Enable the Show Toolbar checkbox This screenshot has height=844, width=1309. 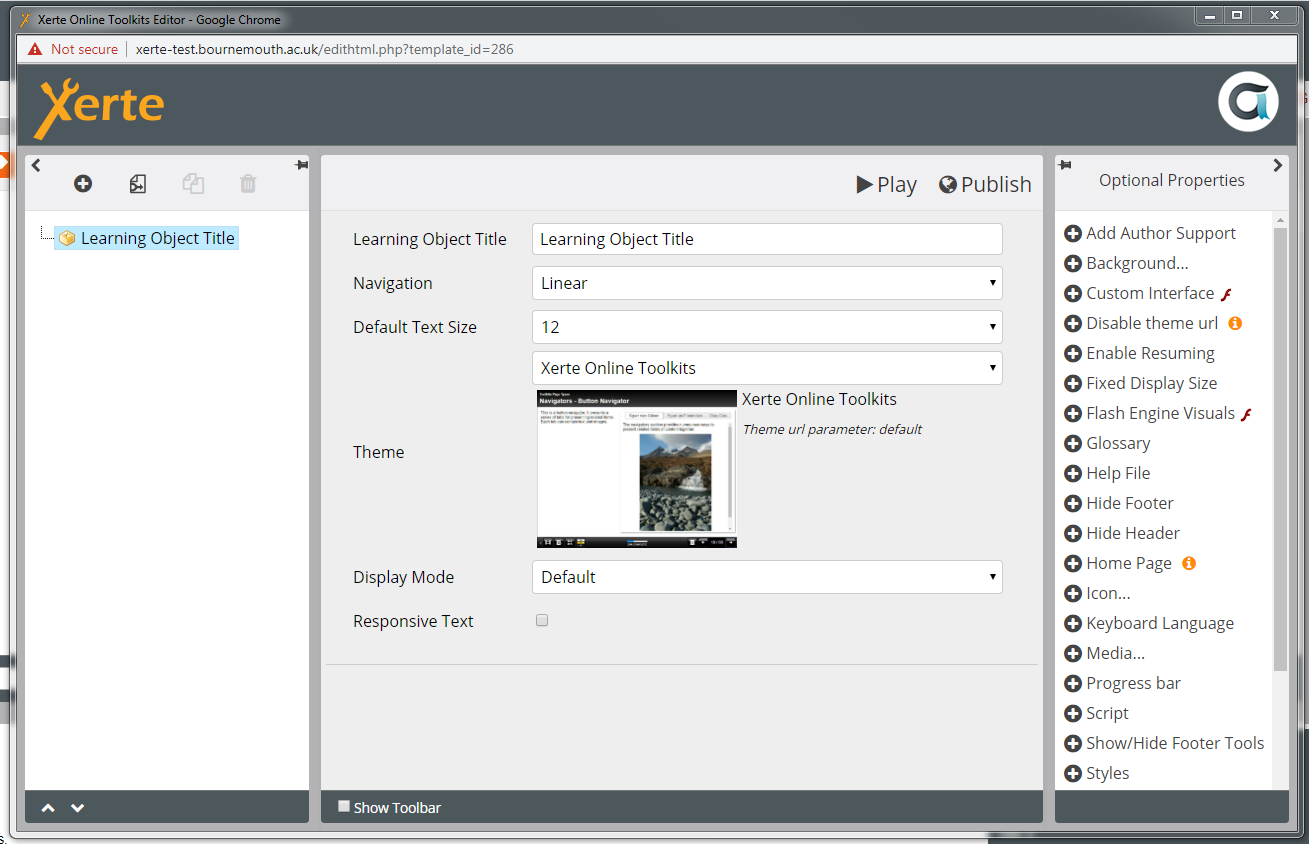(344, 806)
